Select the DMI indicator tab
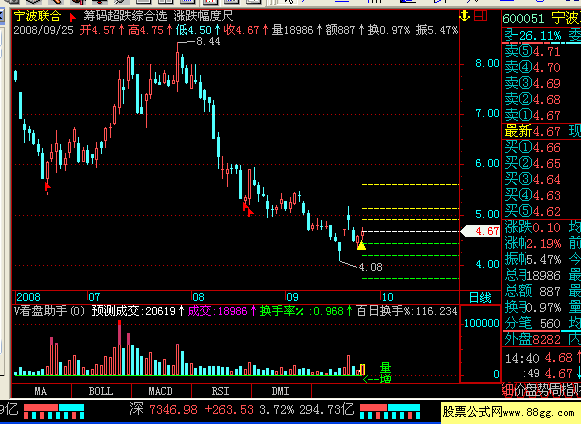Image resolution: width=581 pixels, height=424 pixels. click(x=281, y=391)
